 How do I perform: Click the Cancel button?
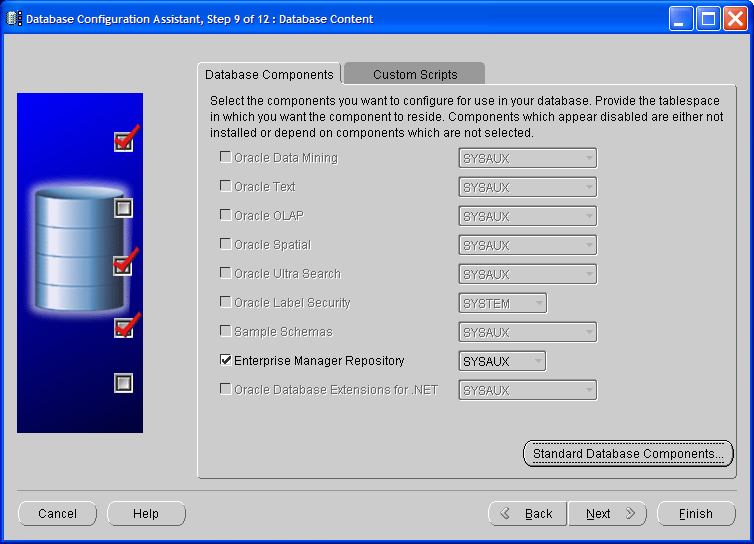tap(57, 514)
